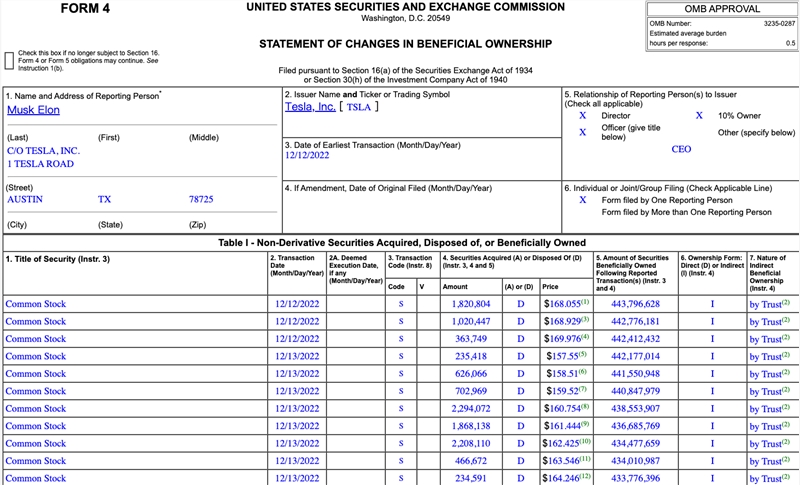Open Common Stock link for 363,749 shares row
Viewport: 800px width, 485px height.
[x=36, y=339]
